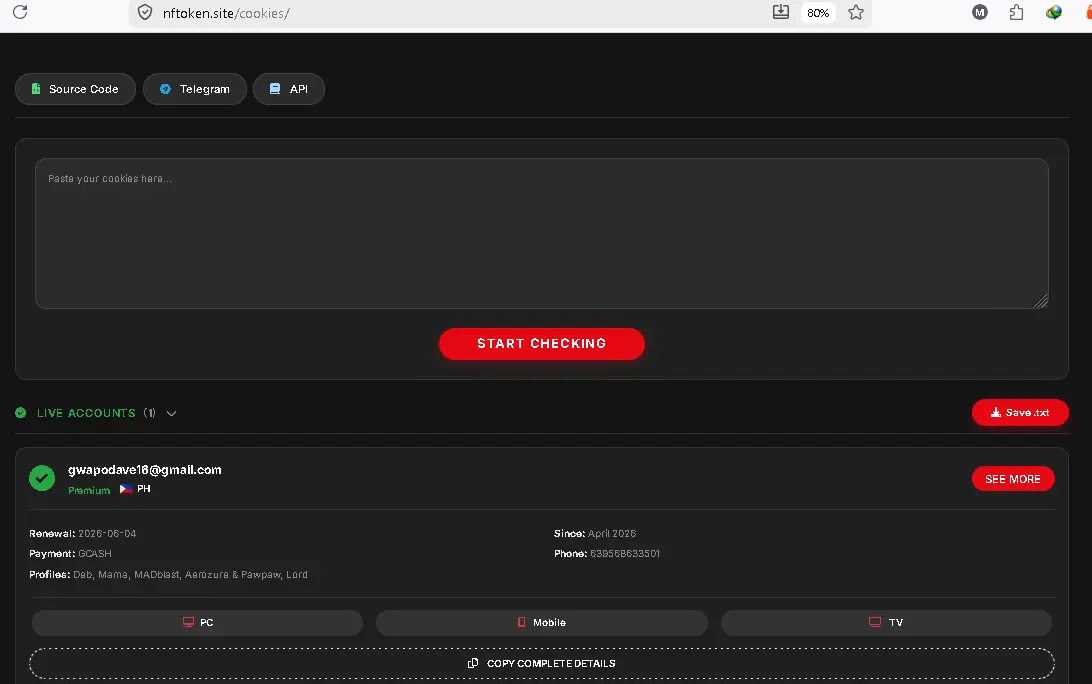Click the Premium plan label
The height and width of the screenshot is (684, 1092).
pos(89,490)
